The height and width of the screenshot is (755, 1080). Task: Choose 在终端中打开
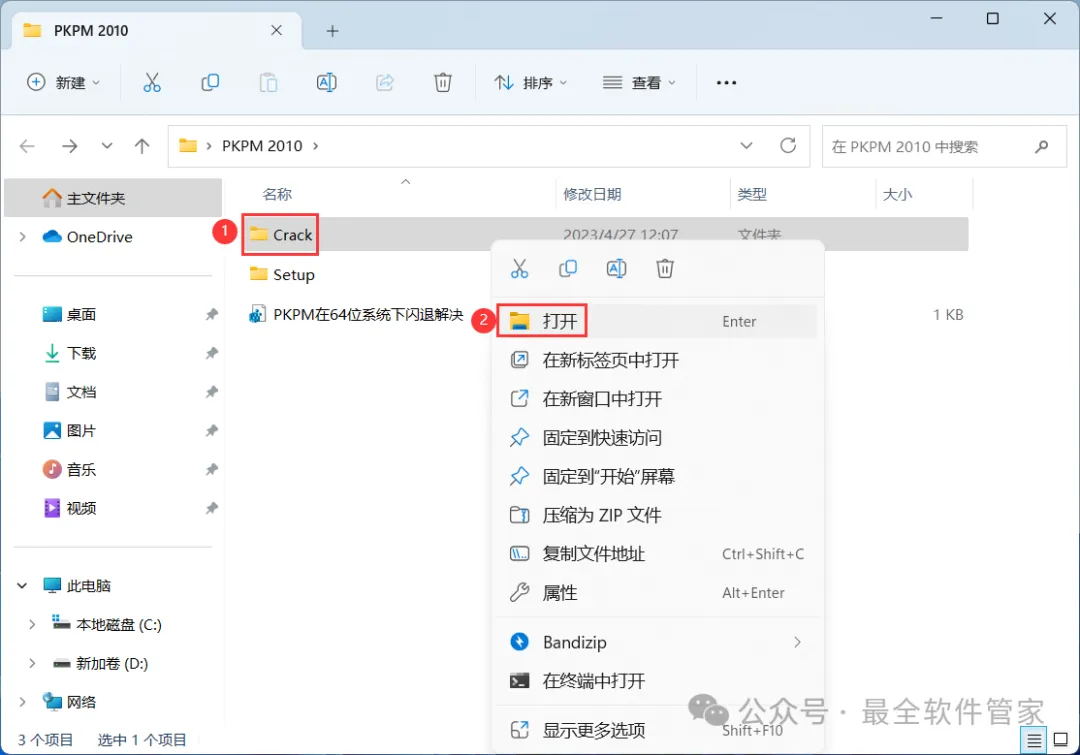point(657,681)
